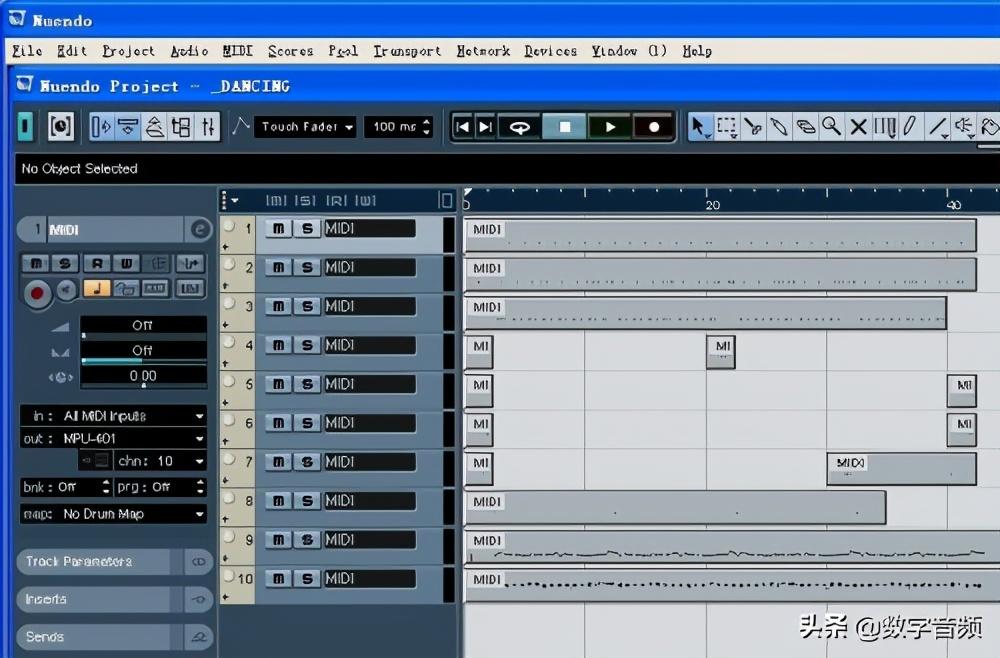The height and width of the screenshot is (658, 1000).
Task: Open the Devices menu
Action: [x=550, y=51]
